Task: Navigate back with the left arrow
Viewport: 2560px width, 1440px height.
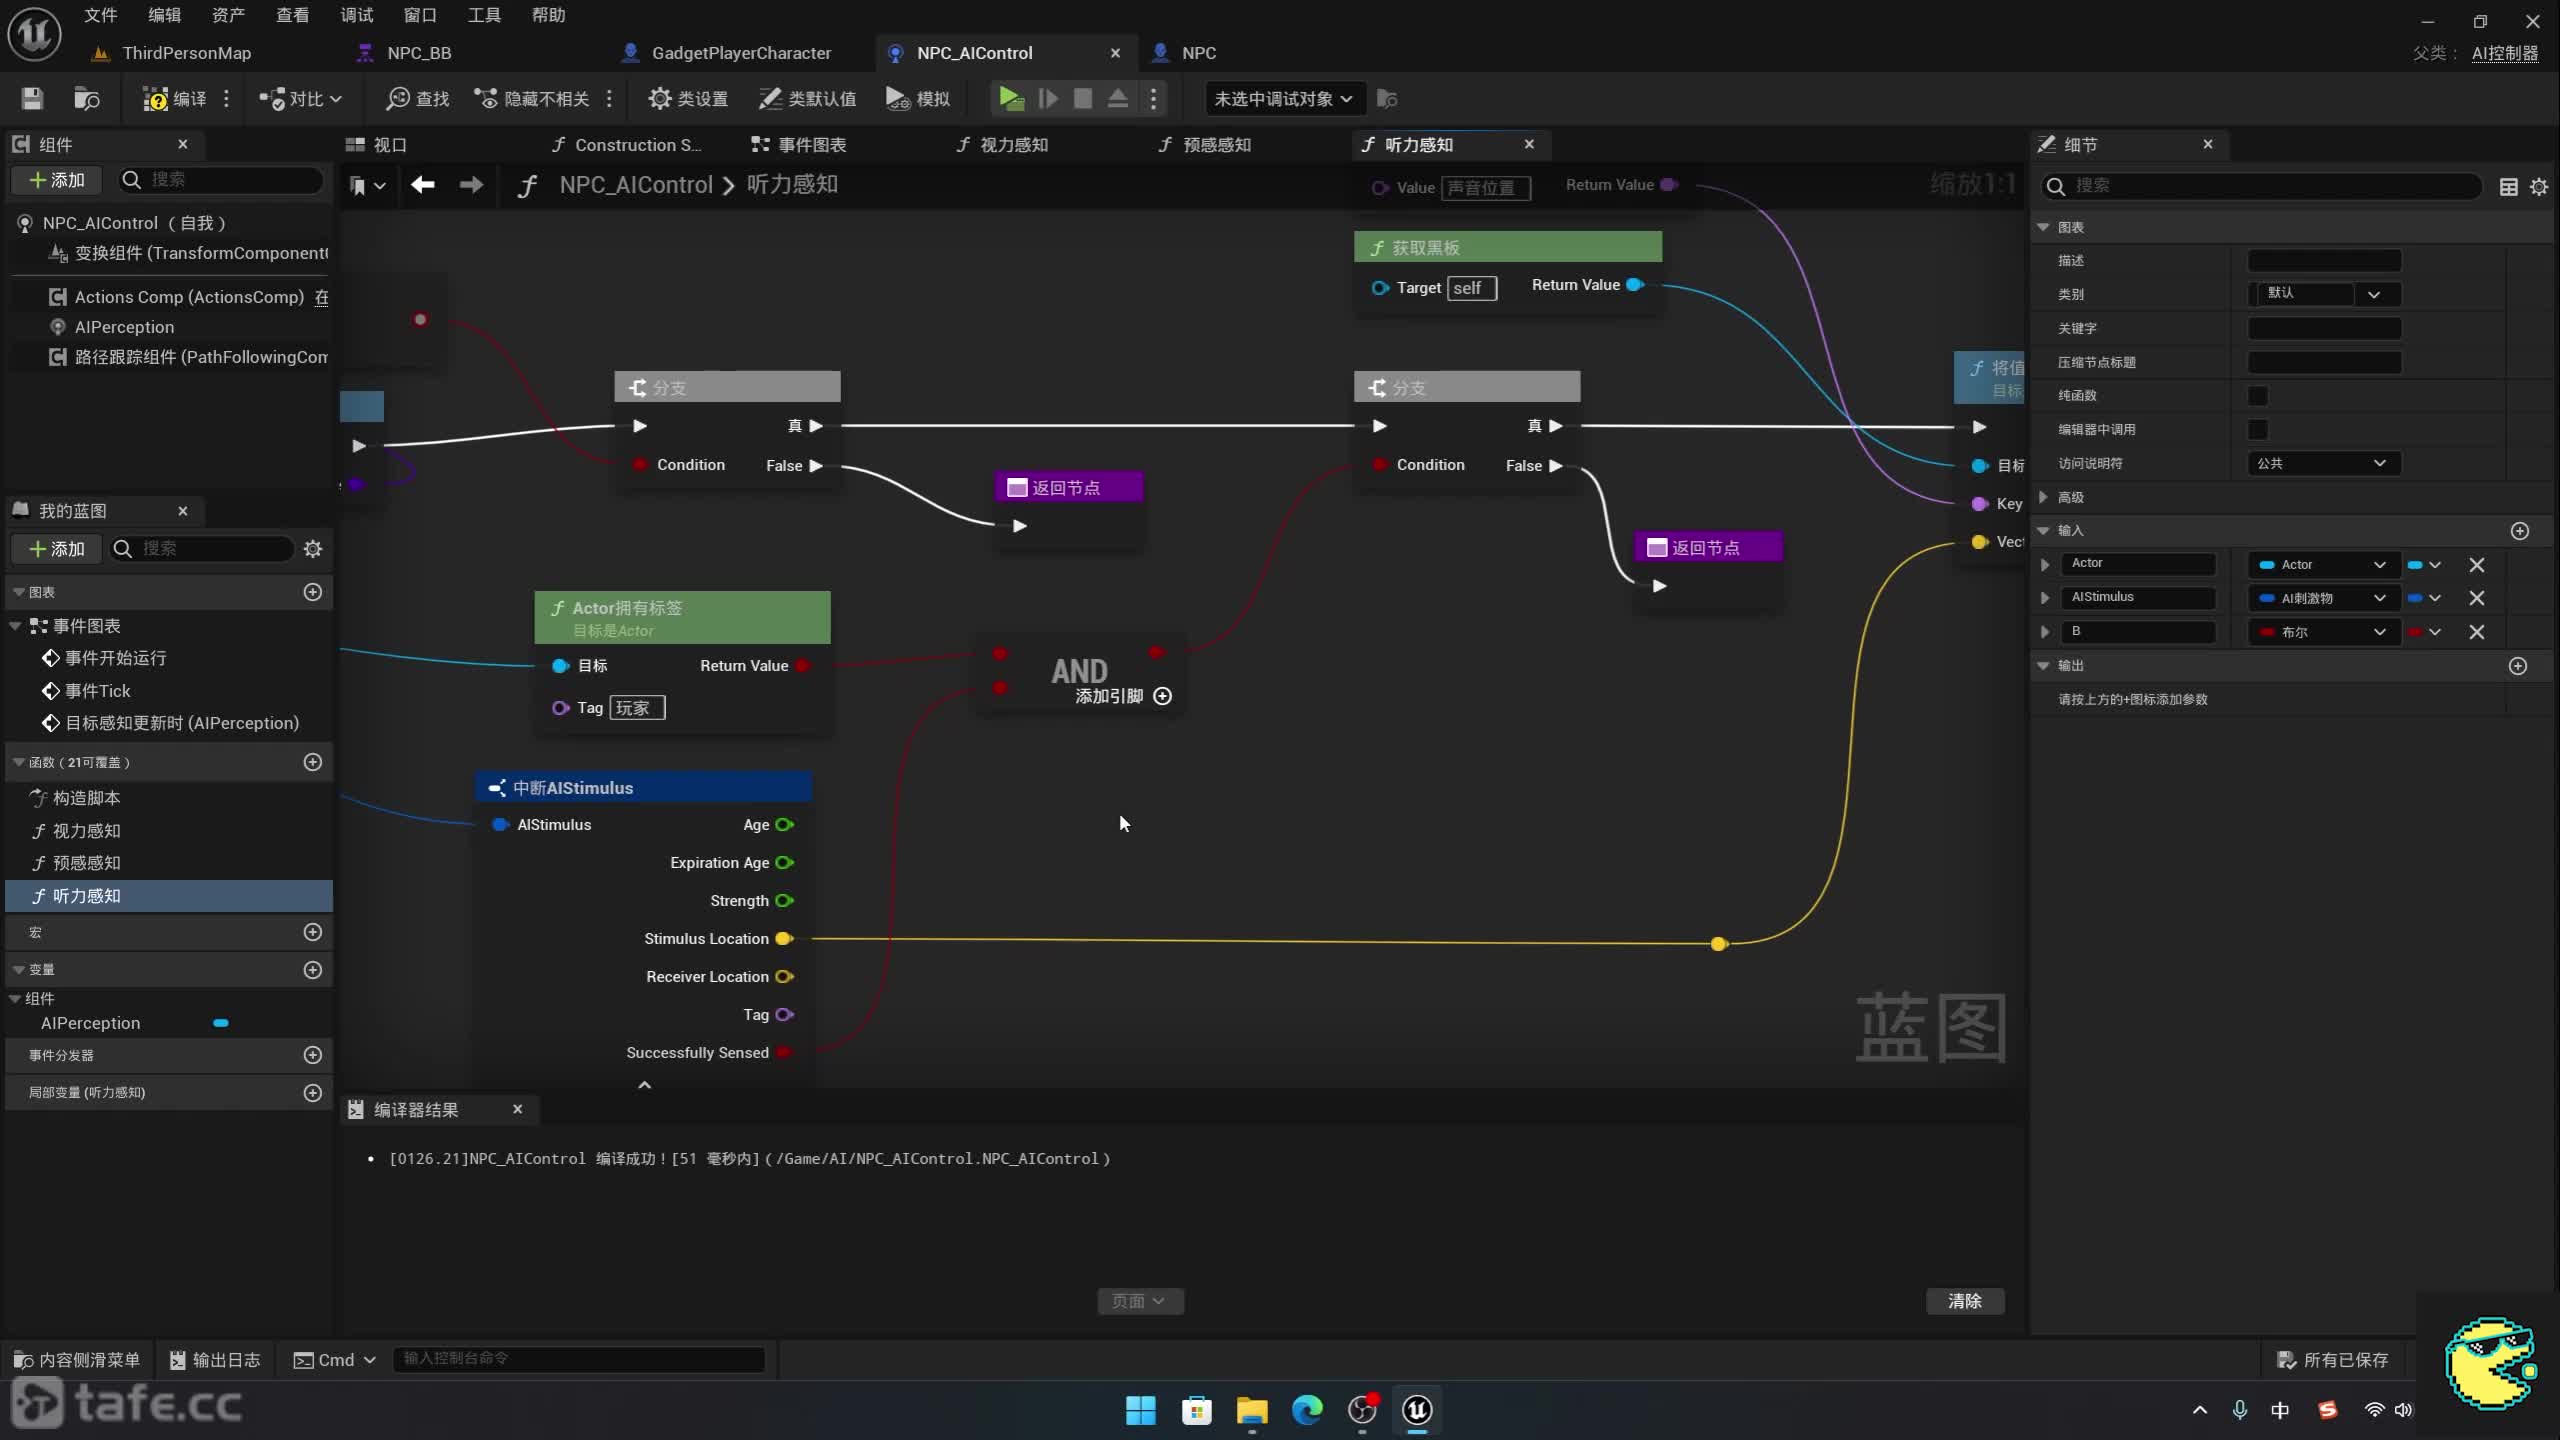Action: (423, 185)
